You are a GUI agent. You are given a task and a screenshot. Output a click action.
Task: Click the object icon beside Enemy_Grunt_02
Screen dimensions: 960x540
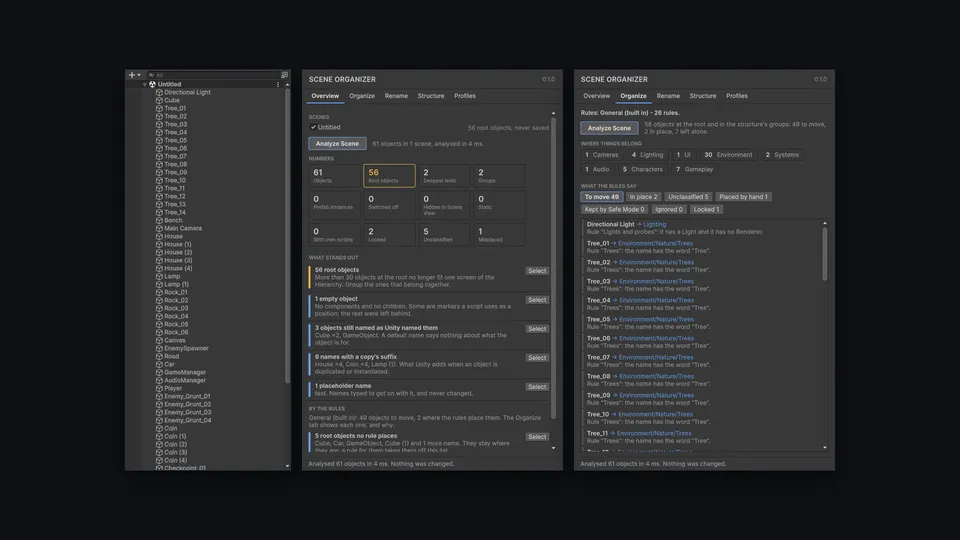[159, 404]
